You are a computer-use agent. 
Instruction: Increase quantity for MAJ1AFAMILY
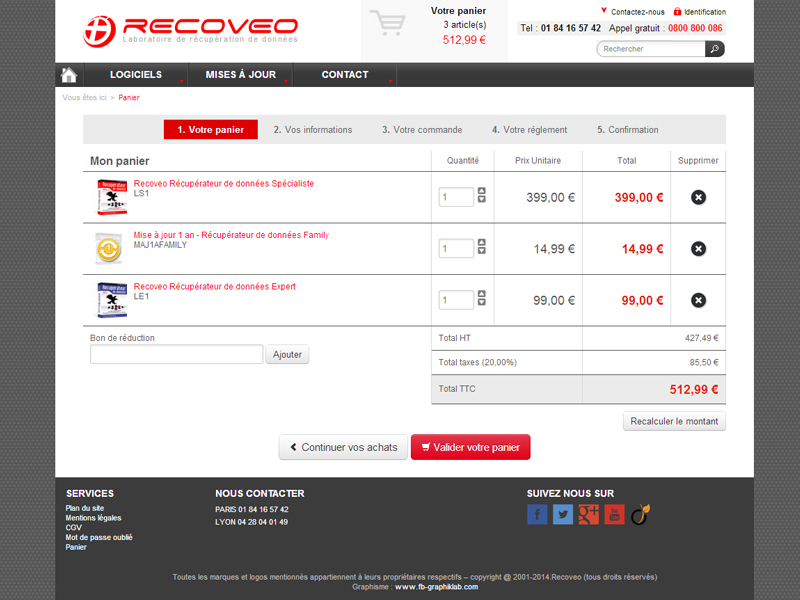click(x=482, y=243)
